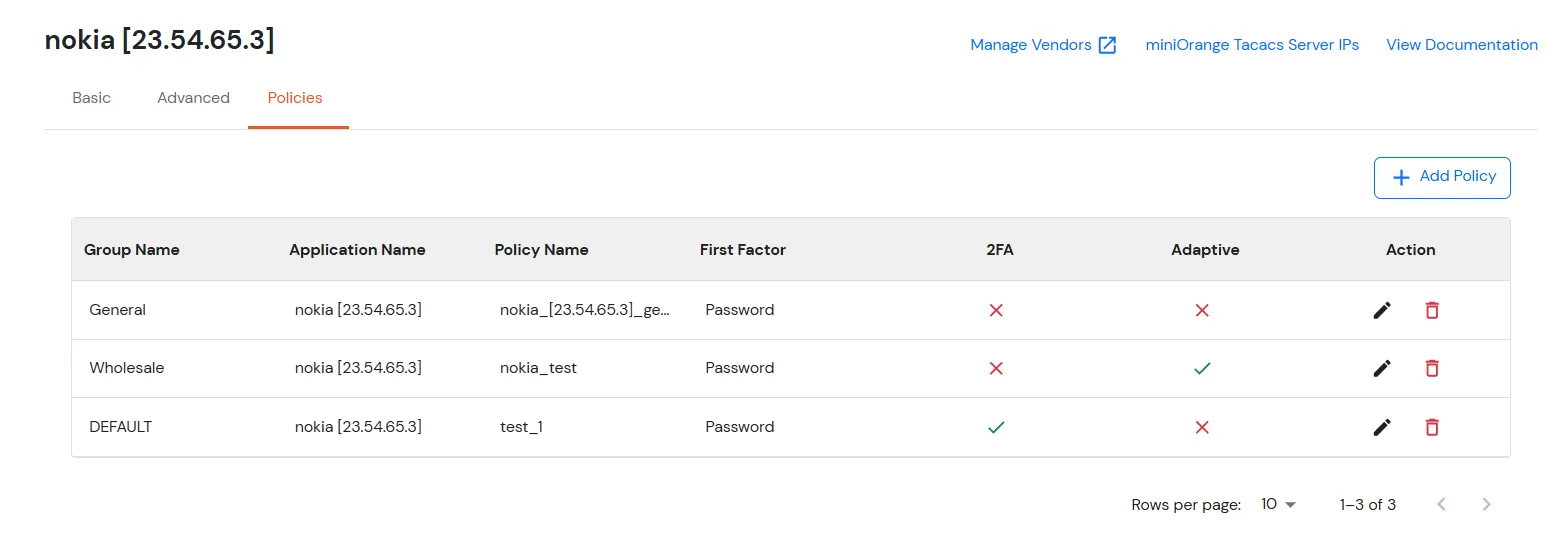Click application name in the DEFAULT row

point(358,427)
